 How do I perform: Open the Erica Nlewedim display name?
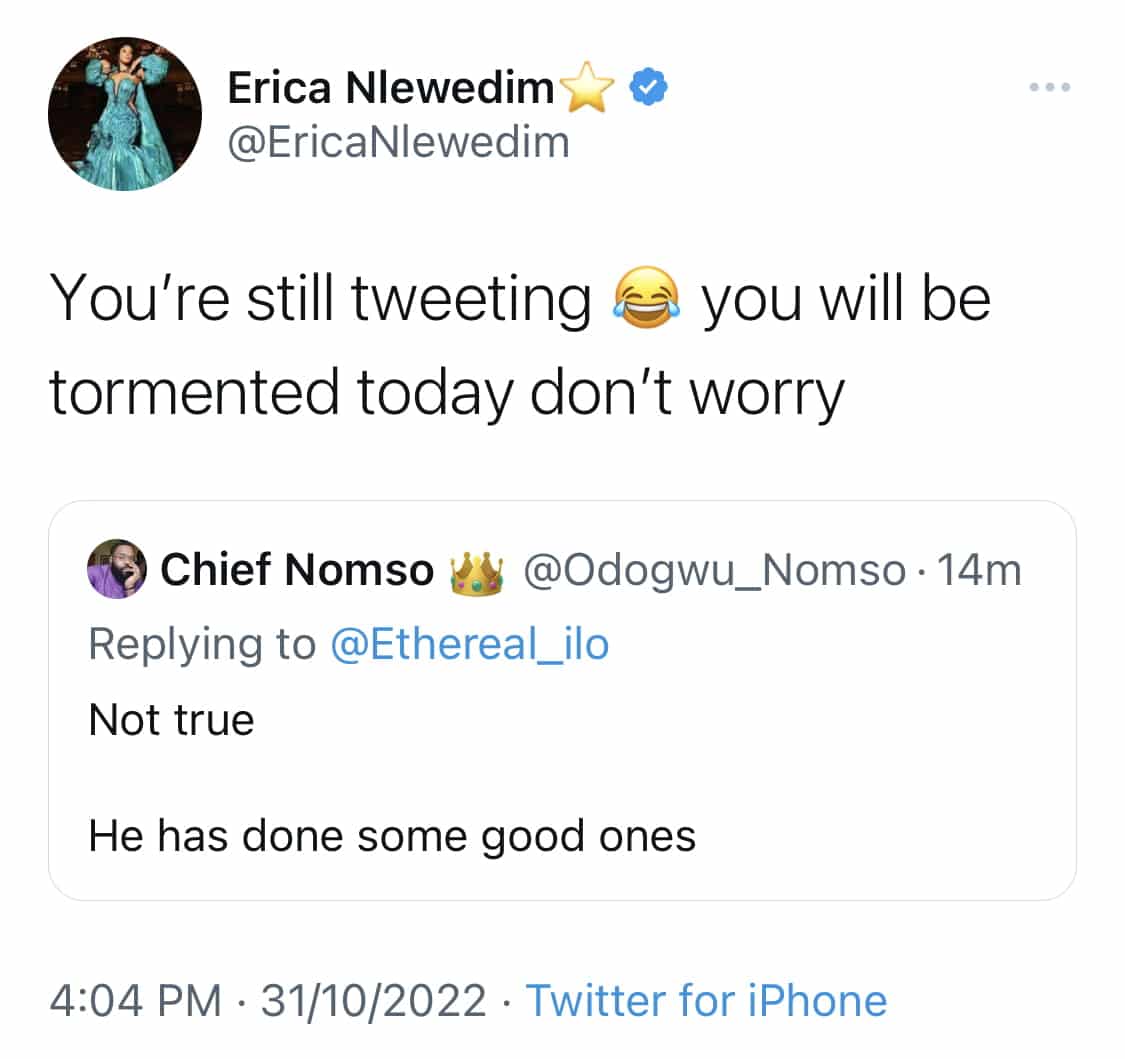(x=390, y=90)
